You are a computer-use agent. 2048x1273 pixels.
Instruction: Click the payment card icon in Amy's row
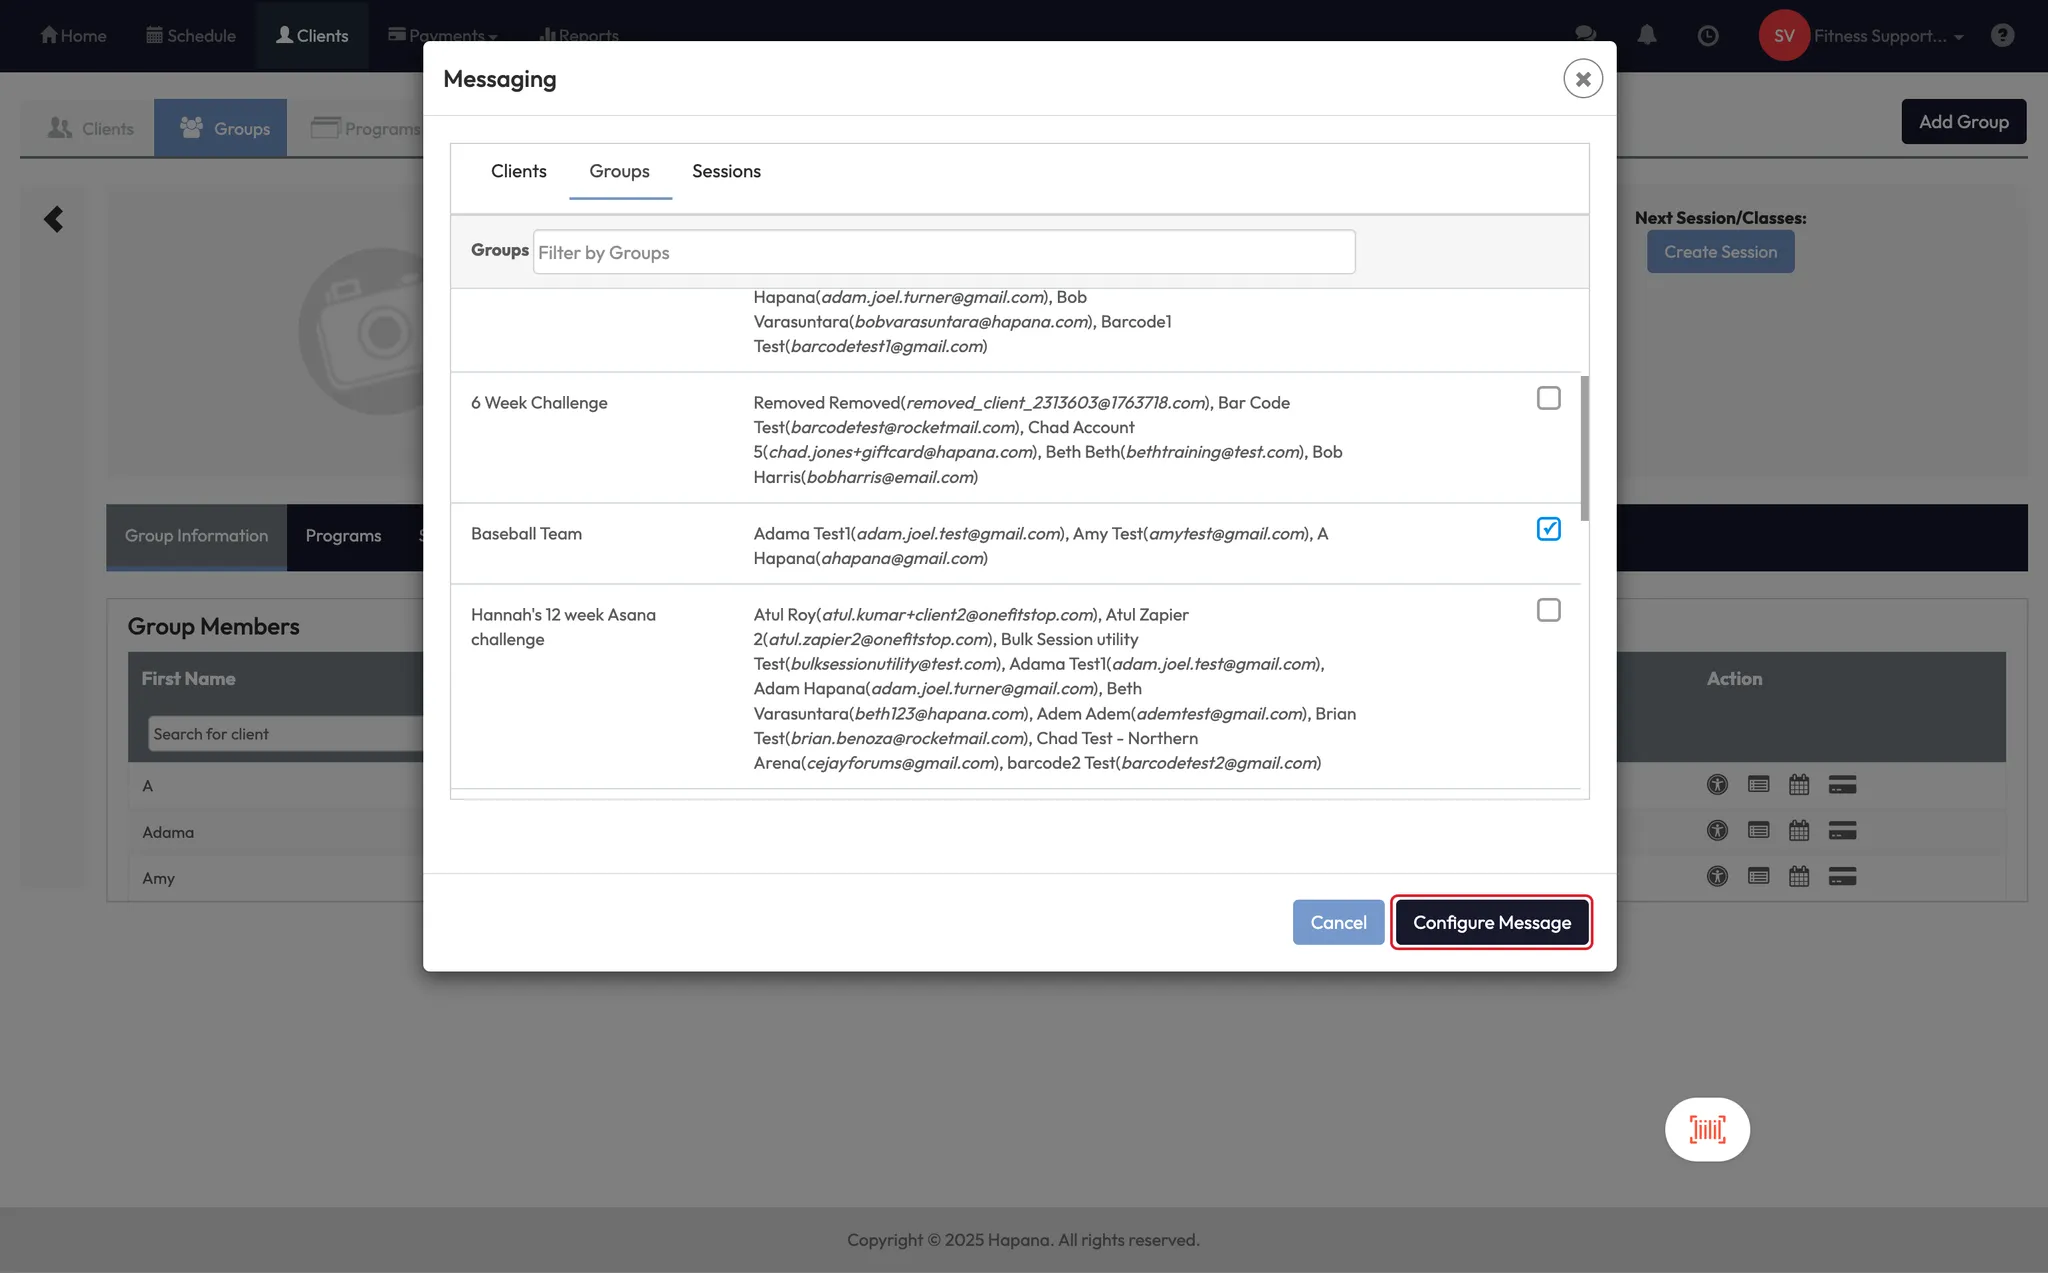click(x=1842, y=877)
